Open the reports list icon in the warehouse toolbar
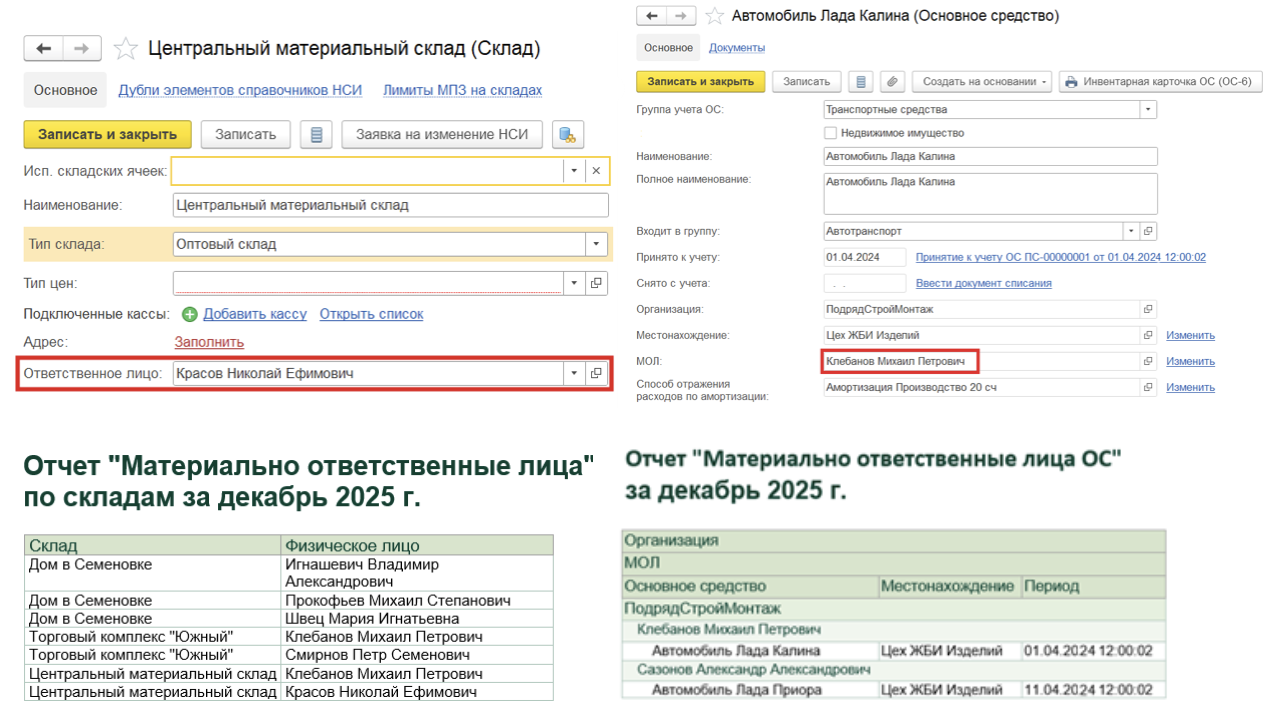 click(x=317, y=134)
